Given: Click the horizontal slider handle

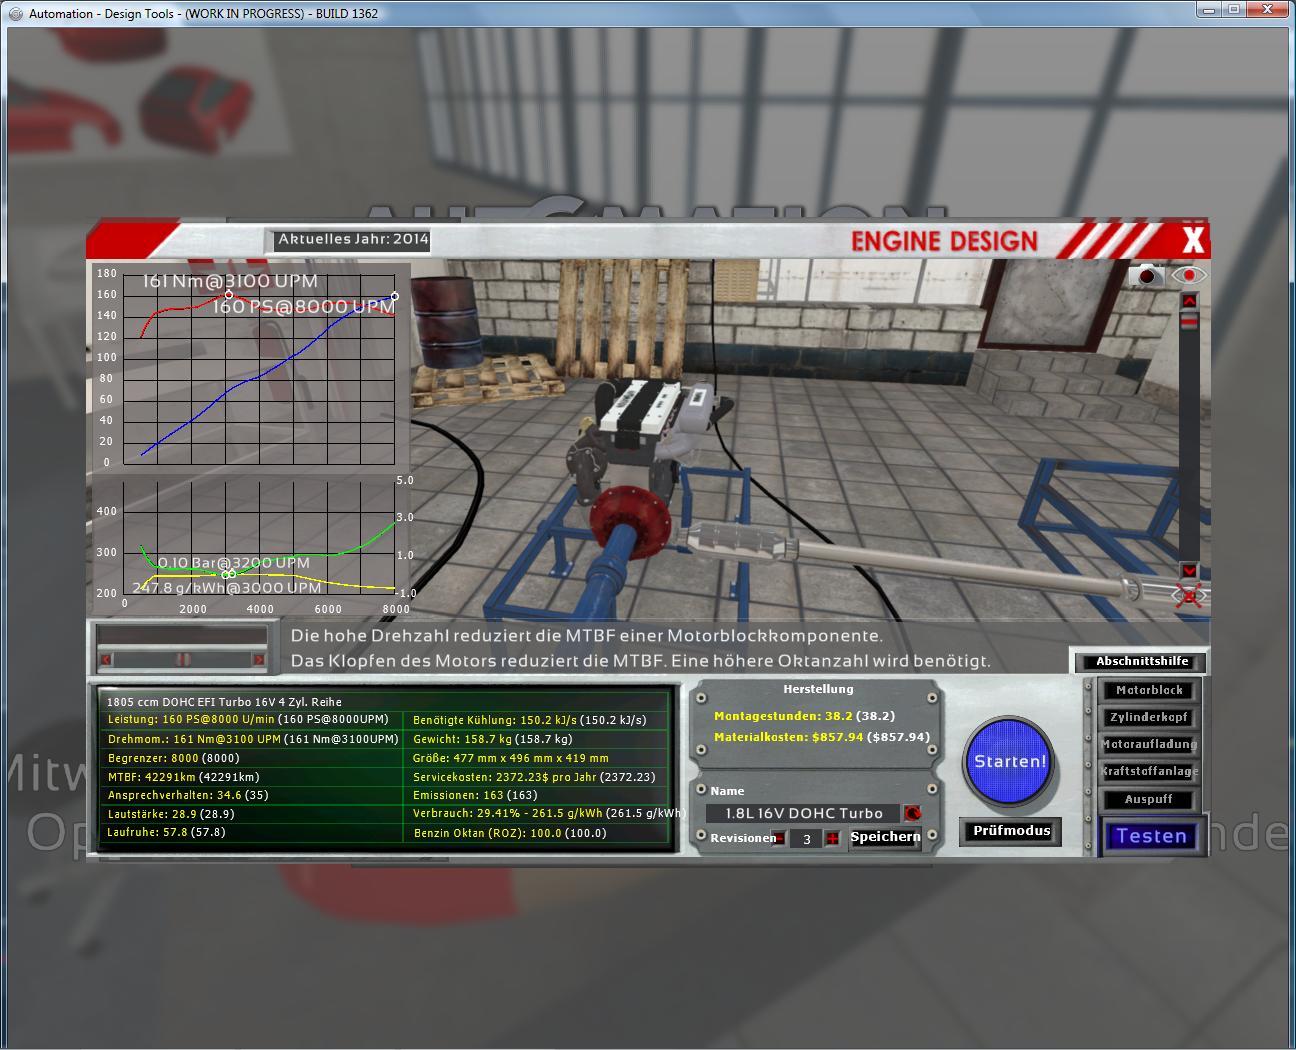Looking at the screenshot, I should (183, 659).
